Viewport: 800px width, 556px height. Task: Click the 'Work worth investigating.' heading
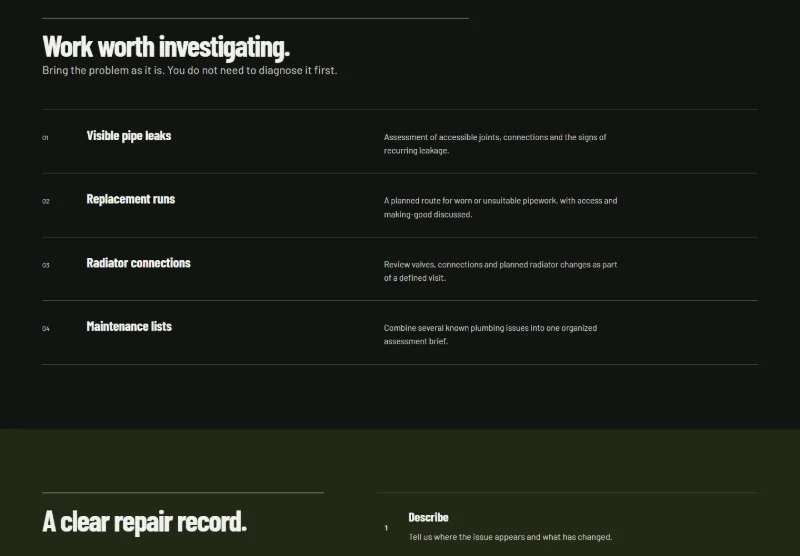click(166, 47)
